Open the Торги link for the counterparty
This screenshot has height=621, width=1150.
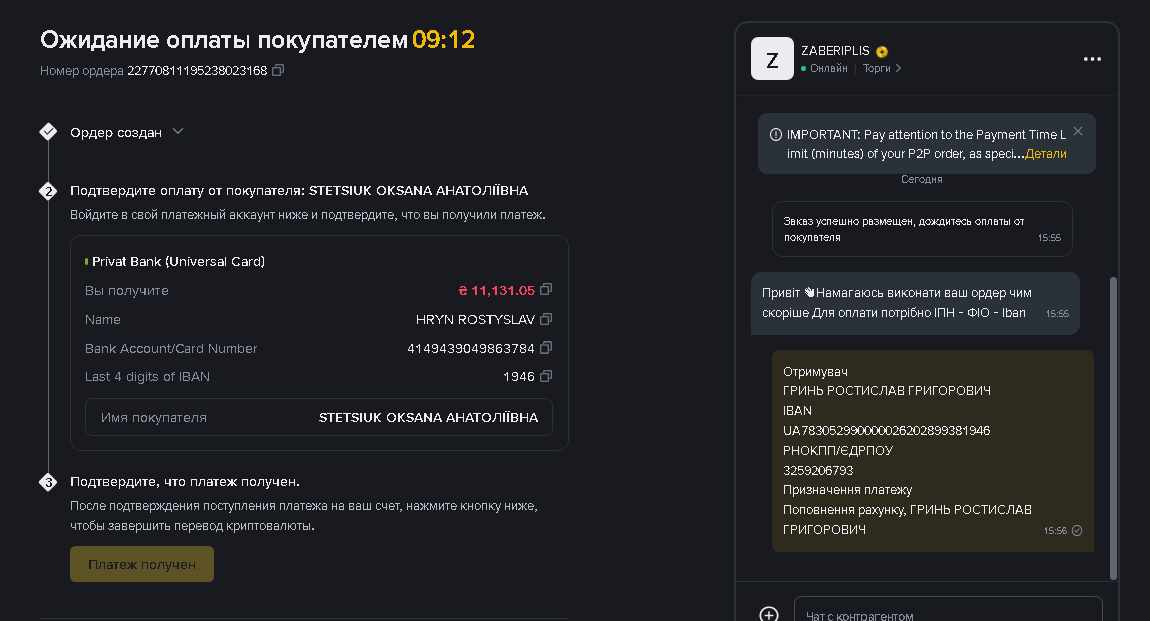(x=882, y=68)
